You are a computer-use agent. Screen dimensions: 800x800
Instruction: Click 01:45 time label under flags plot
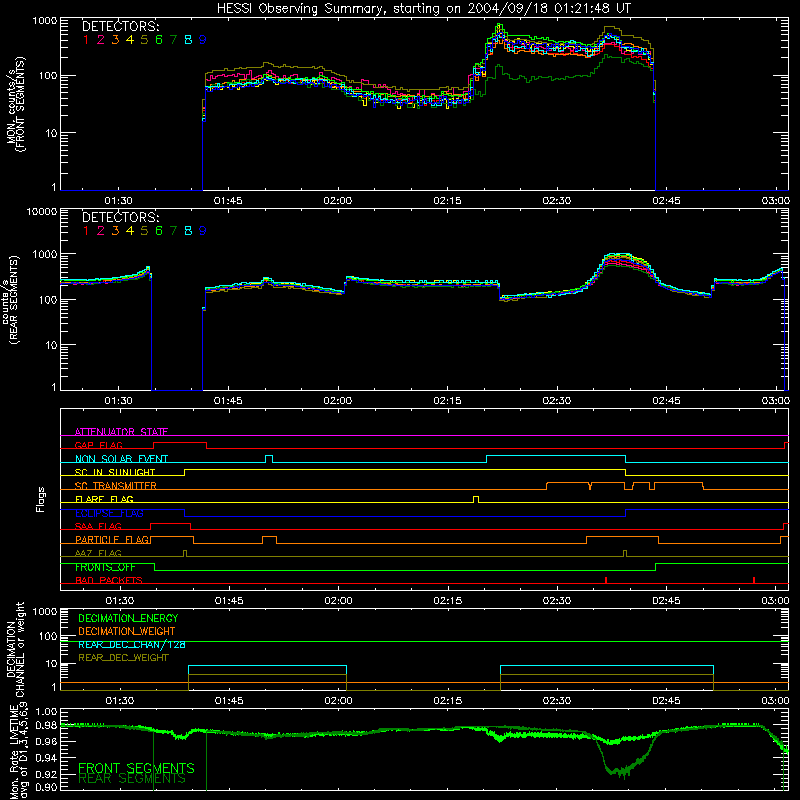point(229,601)
